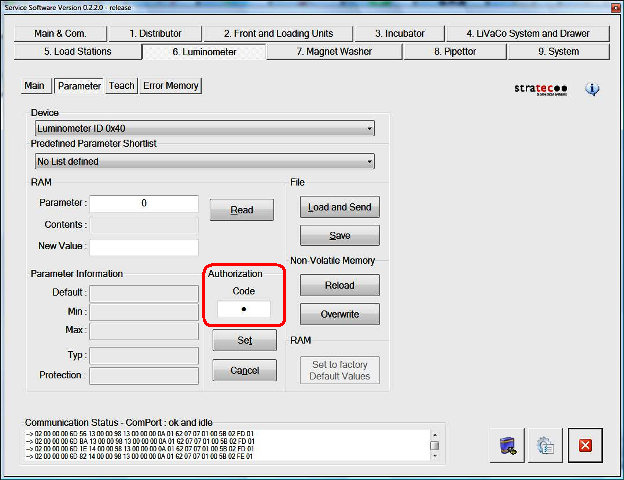Image resolution: width=624 pixels, height=480 pixels.
Task: Click the Overwrite non-volatile memory button
Action: (339, 314)
